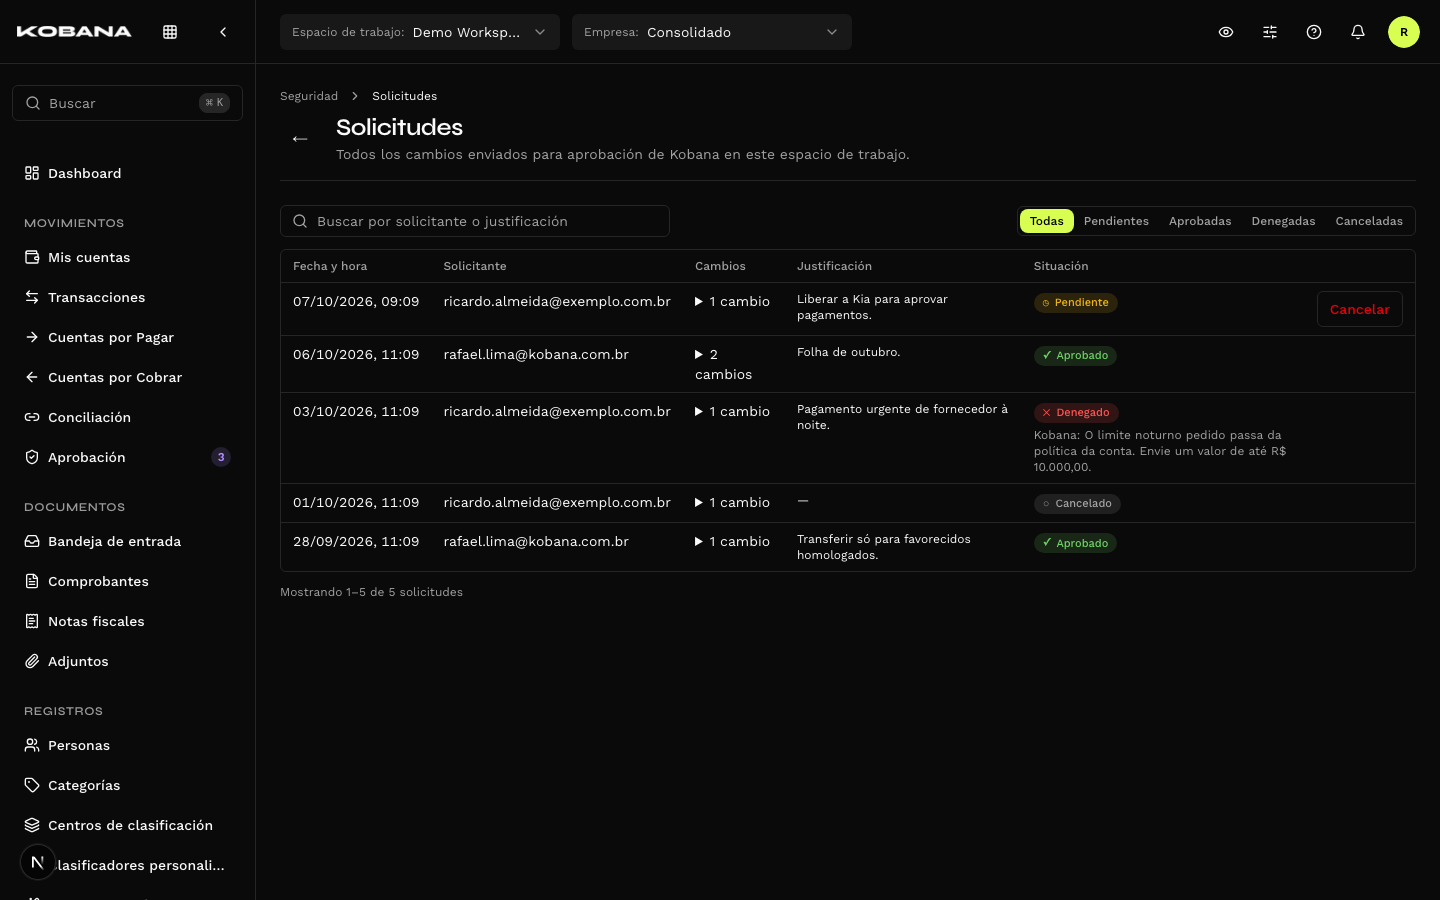Open Adjuntos in the sidebar
This screenshot has height=900, width=1440.
(127, 661)
